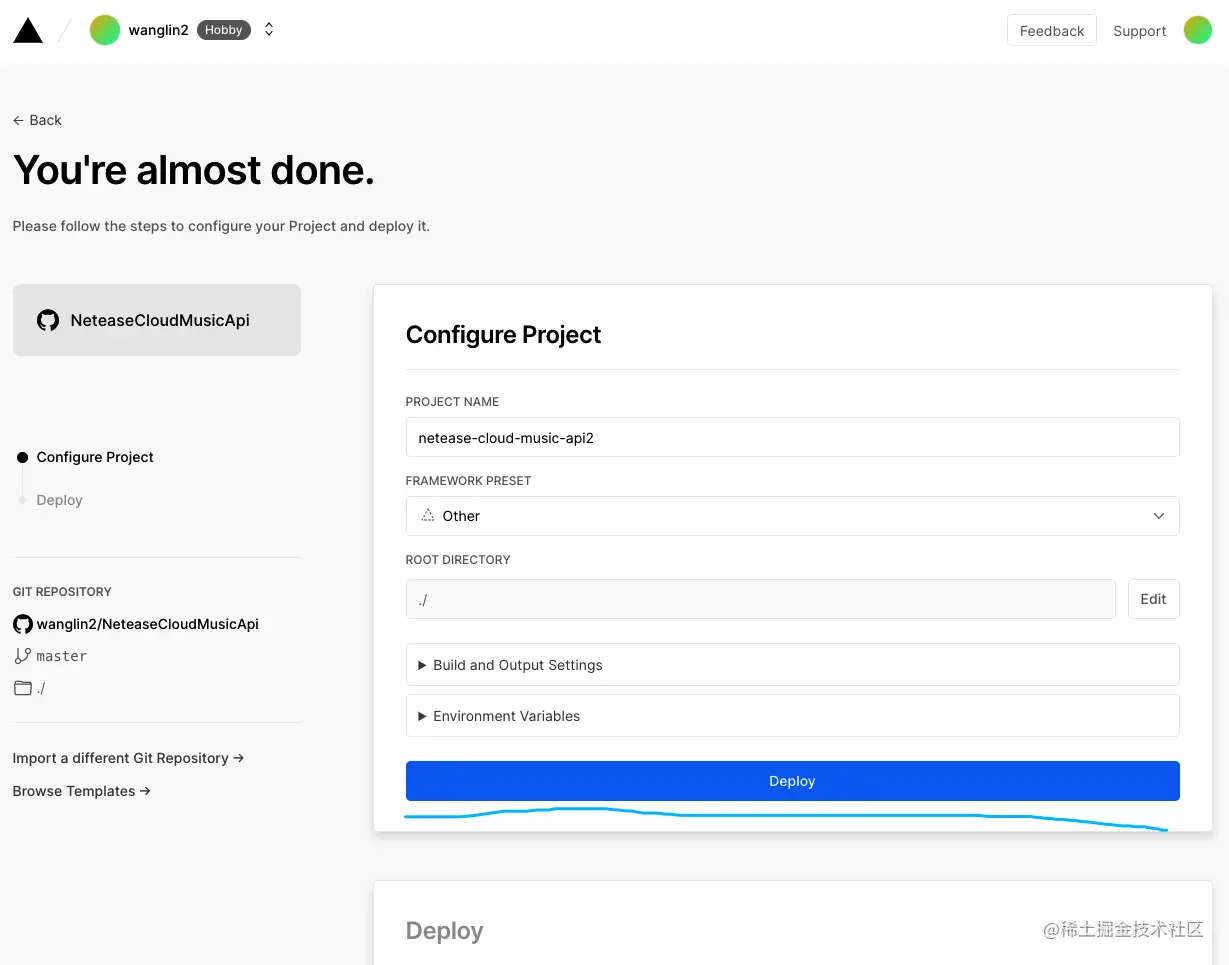The height and width of the screenshot is (965, 1229).
Task: Click the wanglin2 username in header
Action: (158, 30)
